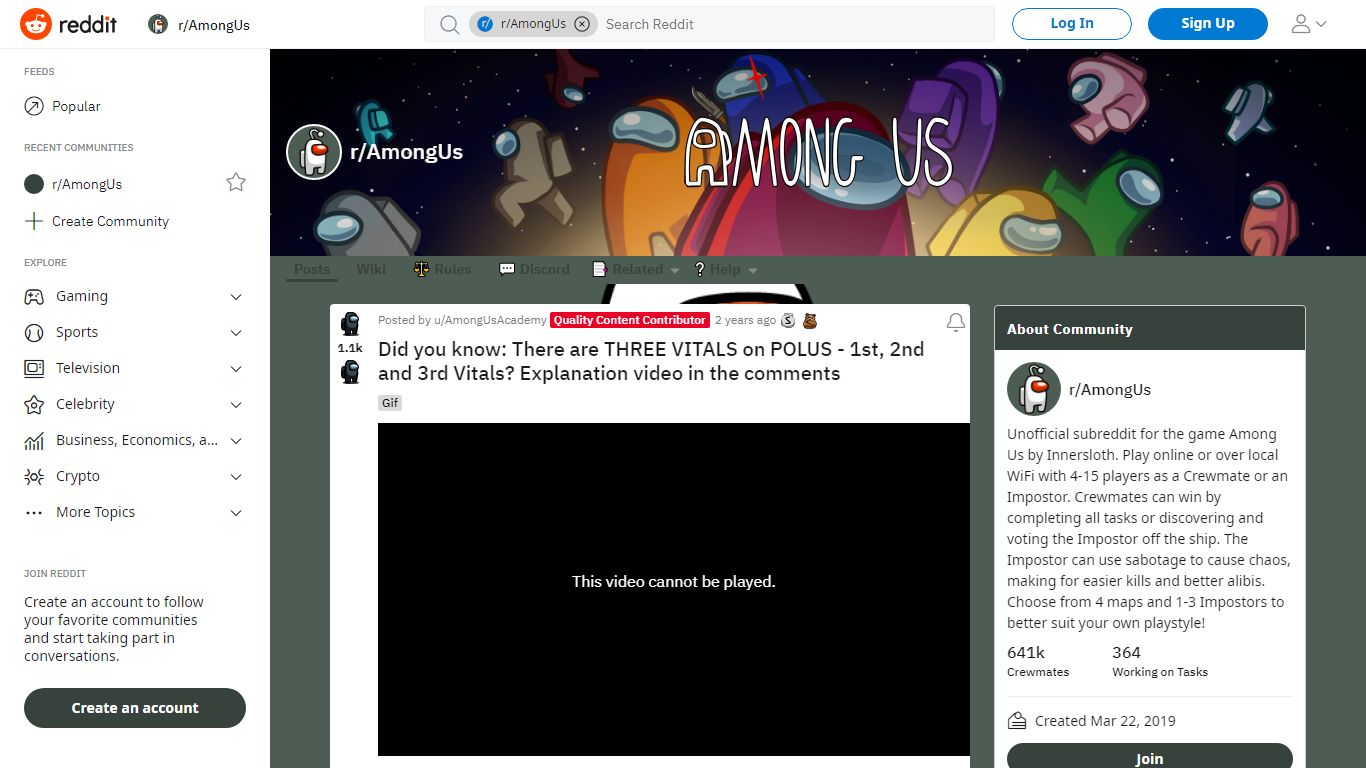Screen dimensions: 1366x768
Task: Expand the Gaming topic chevron
Action: 236,297
